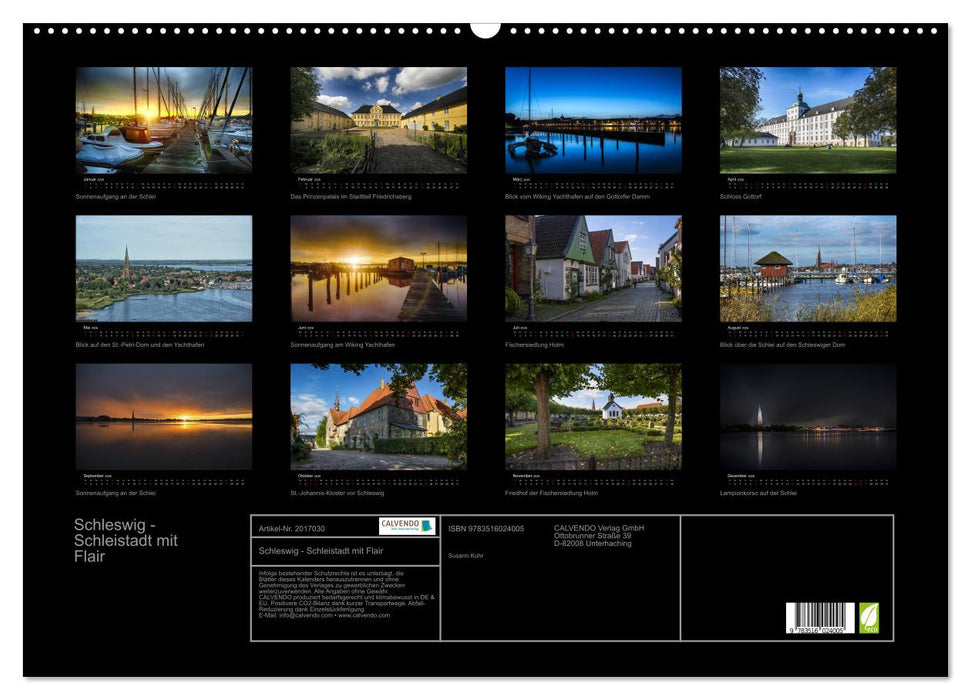Screen dimensions: 971x700
Task: Click the green eco leaf icon
Action: pyautogui.click(x=869, y=618)
